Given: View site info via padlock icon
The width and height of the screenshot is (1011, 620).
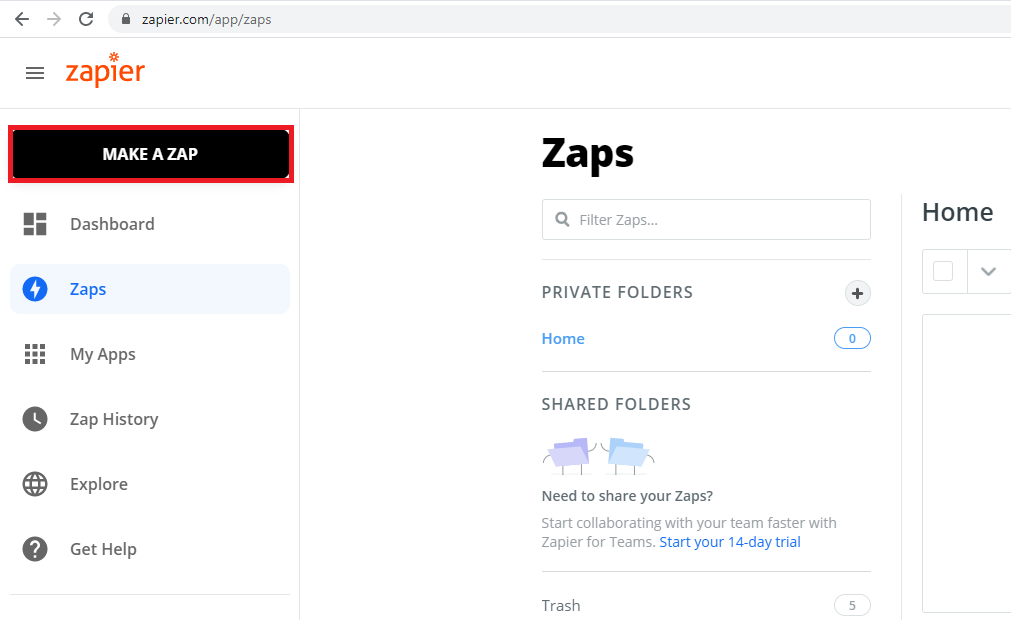Looking at the screenshot, I should click(x=126, y=19).
